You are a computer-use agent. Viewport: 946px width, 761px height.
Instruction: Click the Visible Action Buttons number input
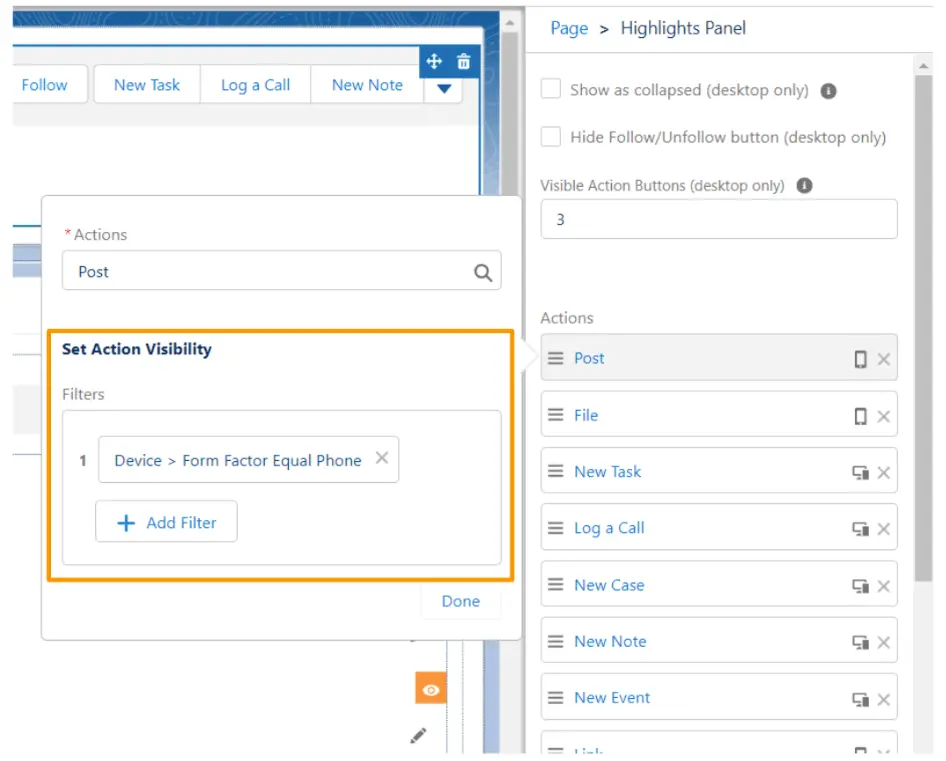(718, 218)
